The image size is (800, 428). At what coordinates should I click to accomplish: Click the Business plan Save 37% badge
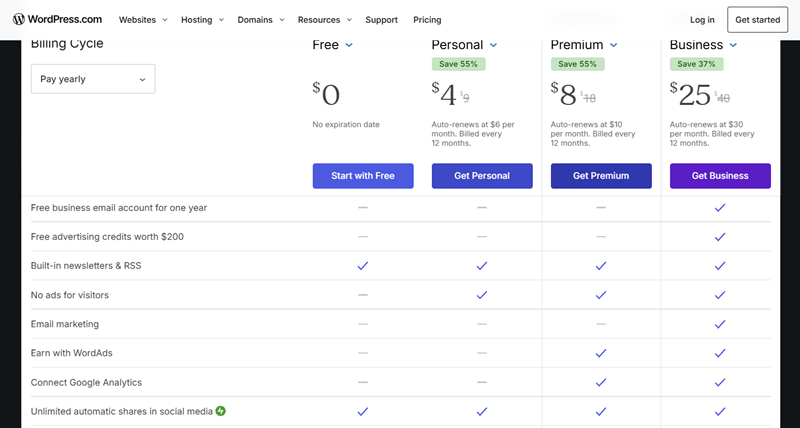(x=696, y=64)
